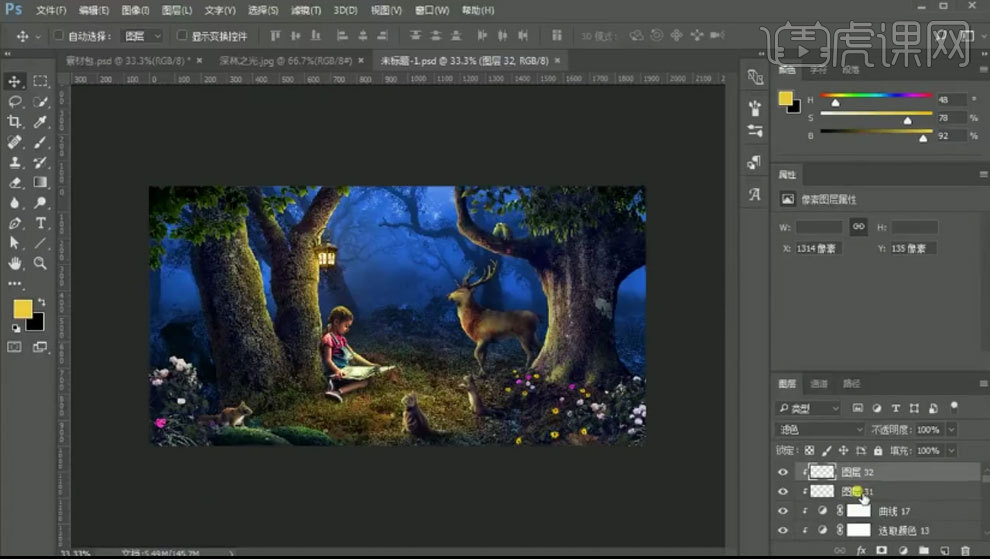Select the History Brush tool

40,162
